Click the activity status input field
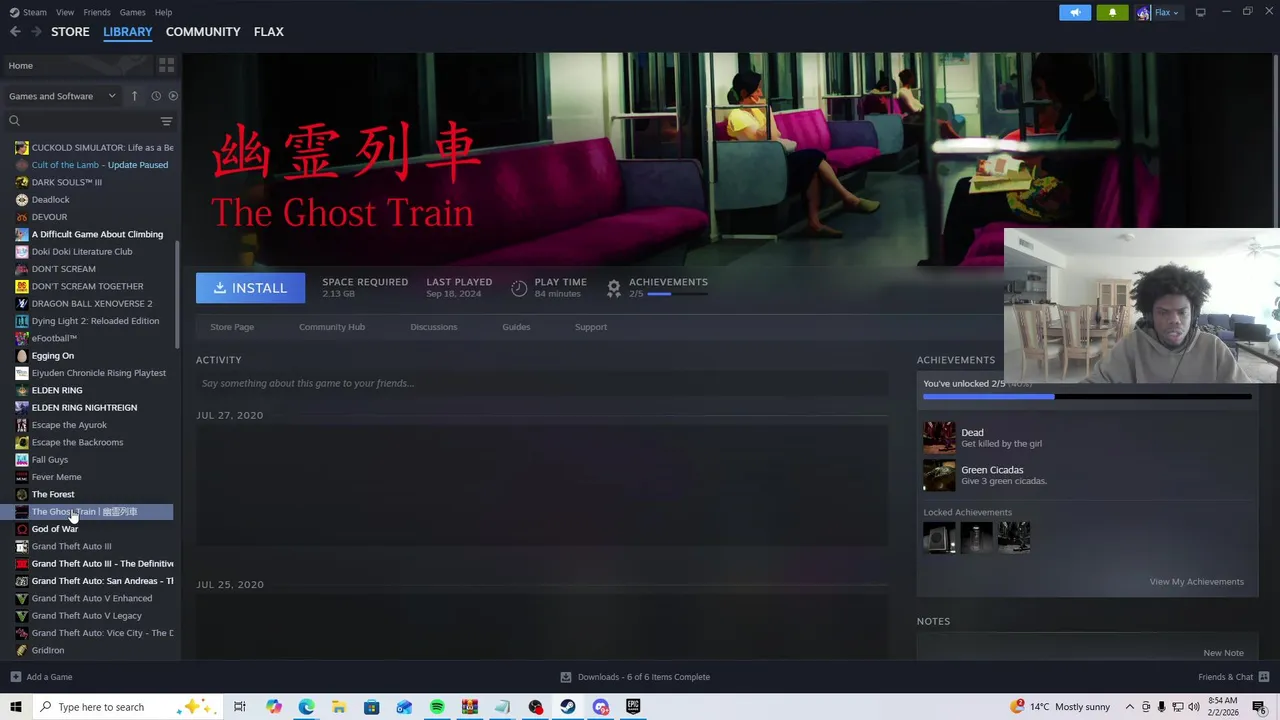Screen dimensions: 1280x720 tap(542, 383)
